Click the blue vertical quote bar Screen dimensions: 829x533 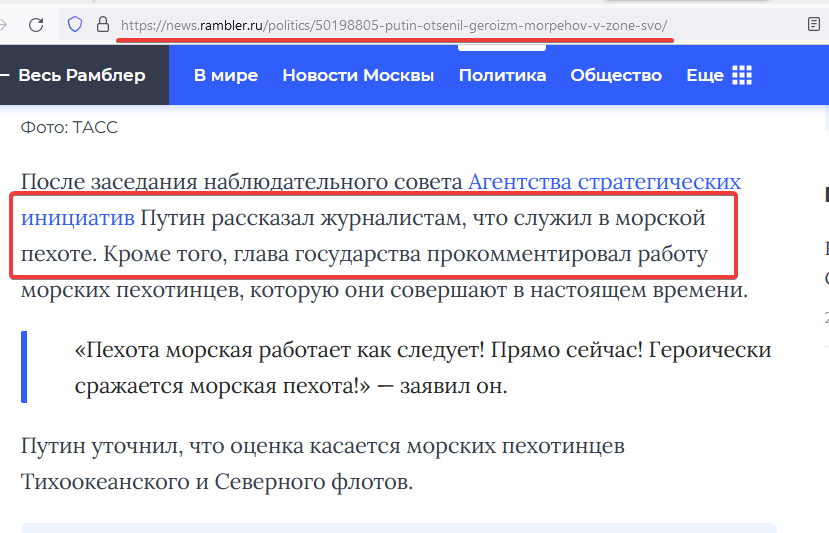pos(24,368)
